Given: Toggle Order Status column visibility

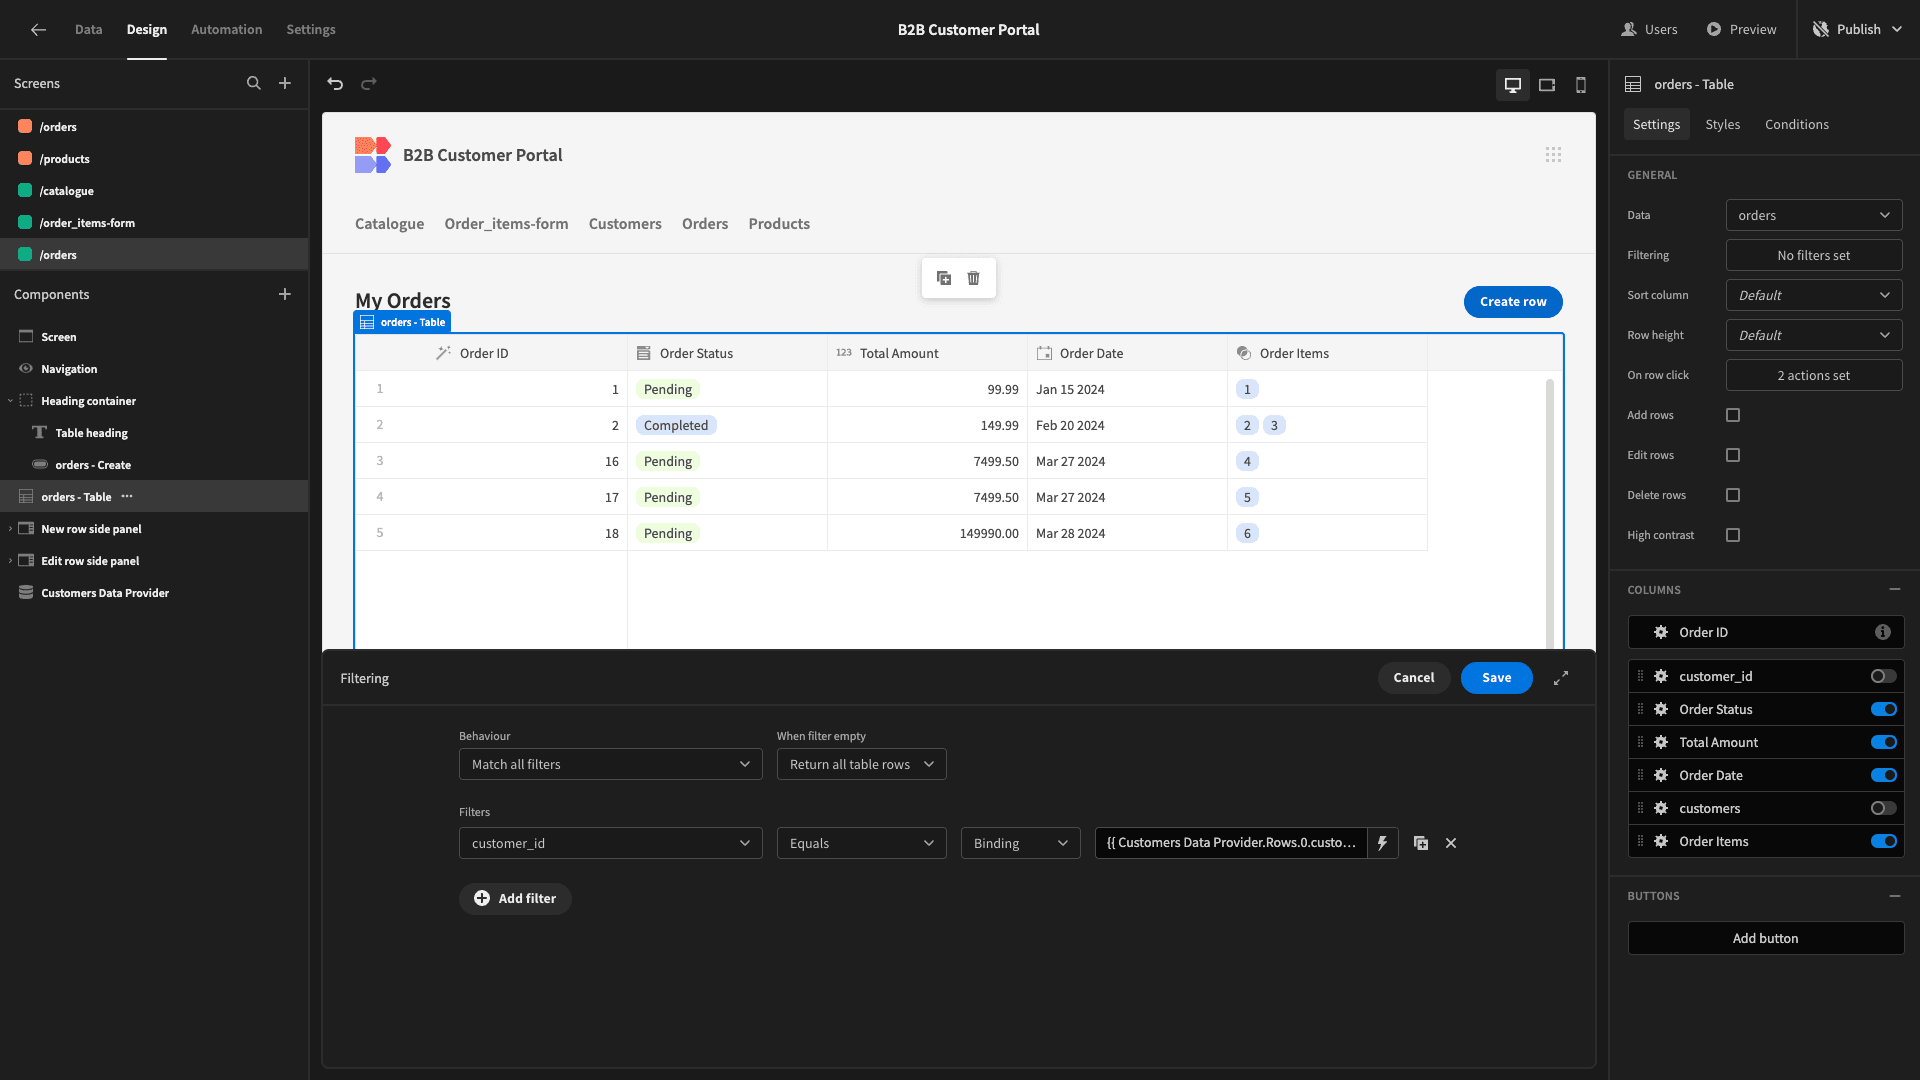Looking at the screenshot, I should coord(1884,710).
